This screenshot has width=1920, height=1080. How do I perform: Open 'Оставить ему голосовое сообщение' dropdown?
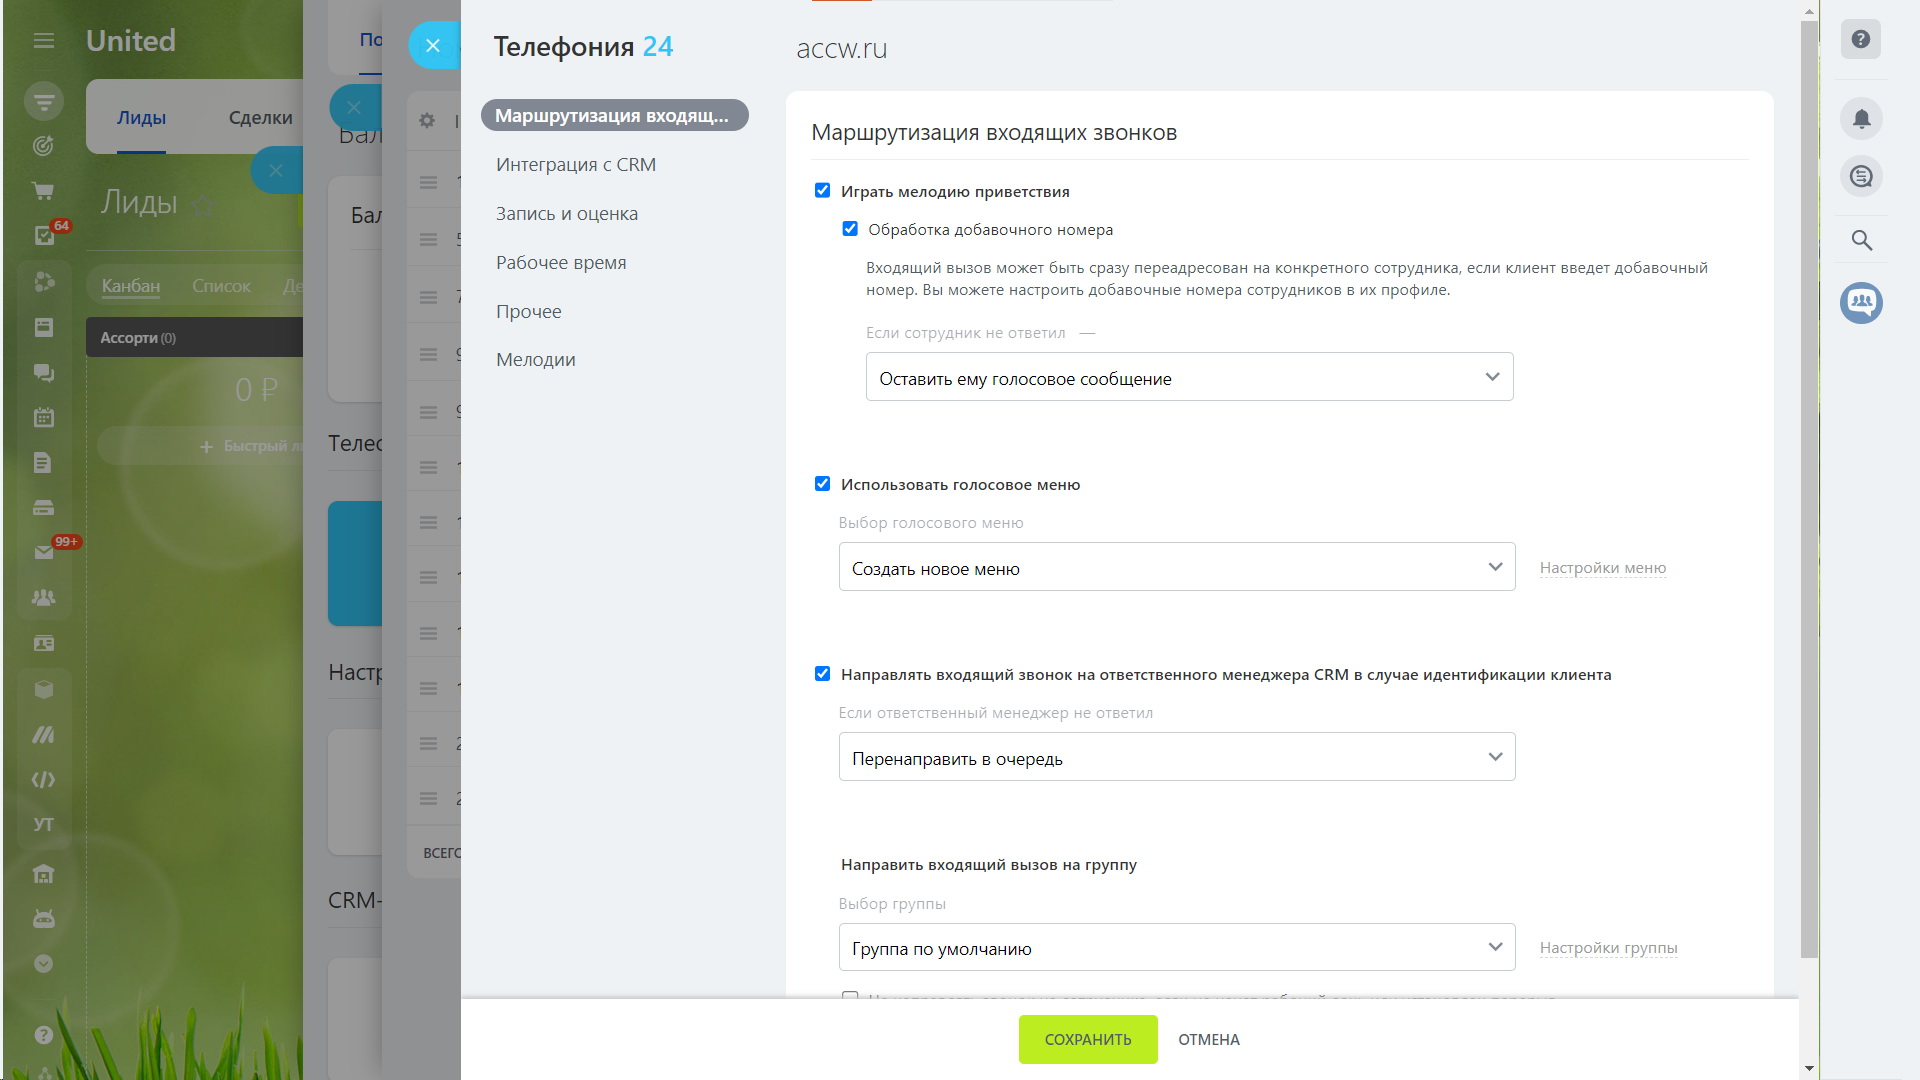(x=1189, y=377)
